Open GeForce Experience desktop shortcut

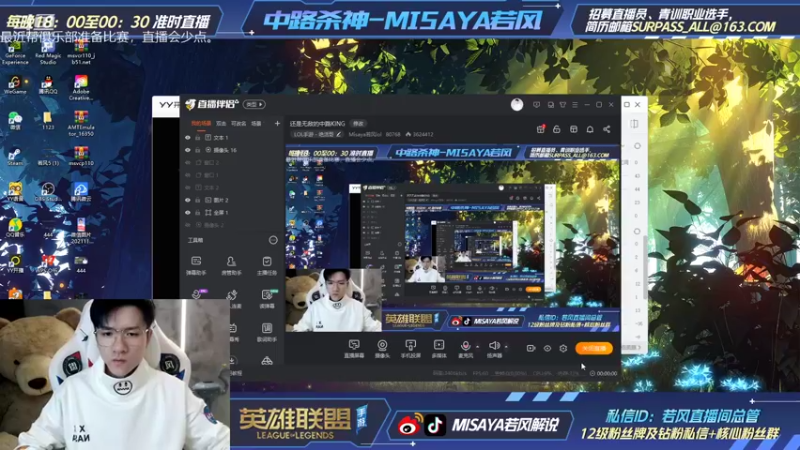(15, 53)
